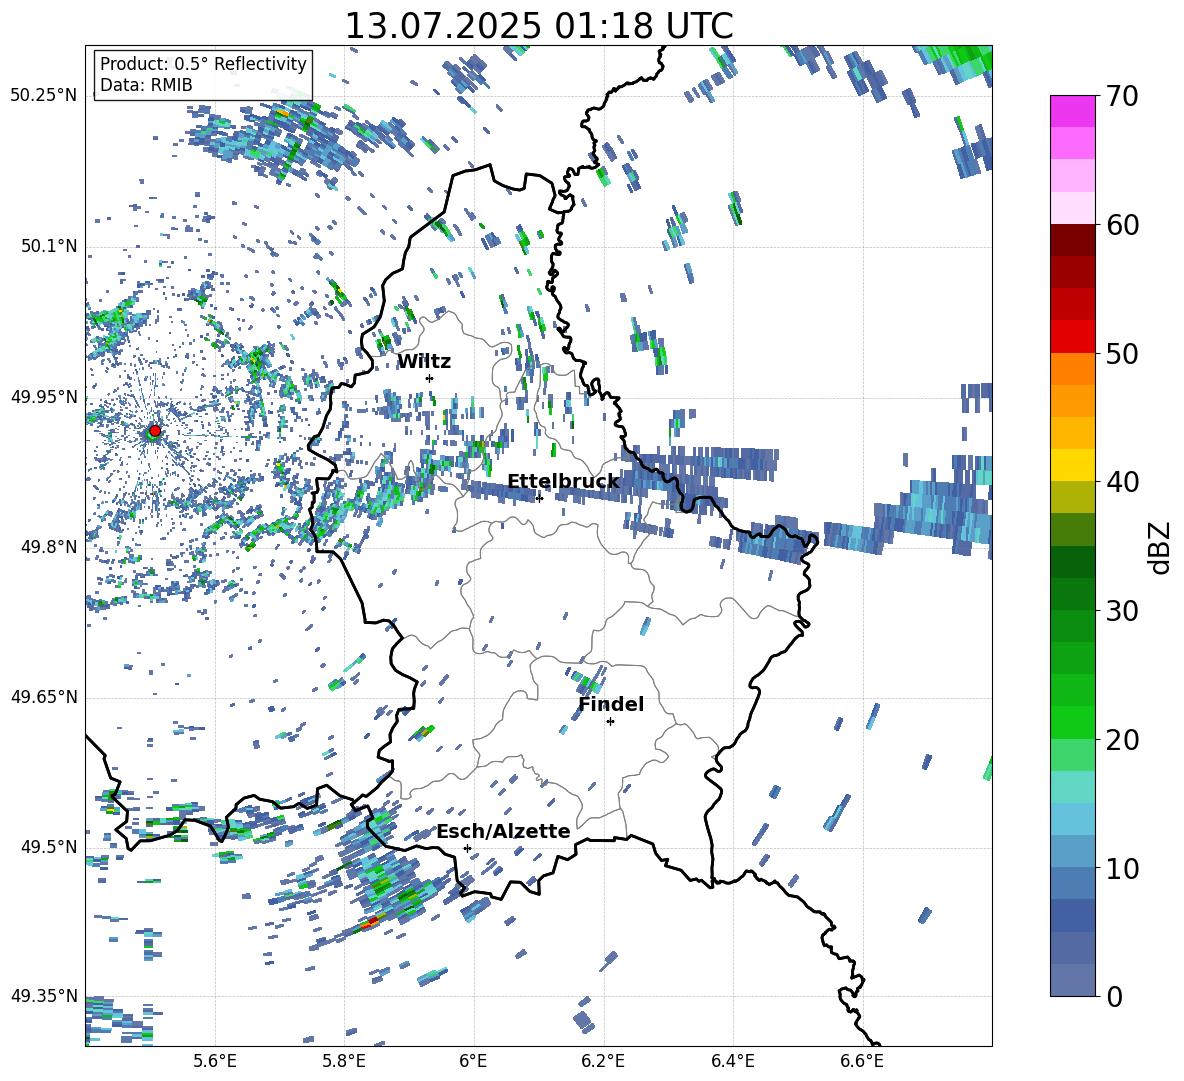Click the colorbar tick label 20

pos(1121,739)
